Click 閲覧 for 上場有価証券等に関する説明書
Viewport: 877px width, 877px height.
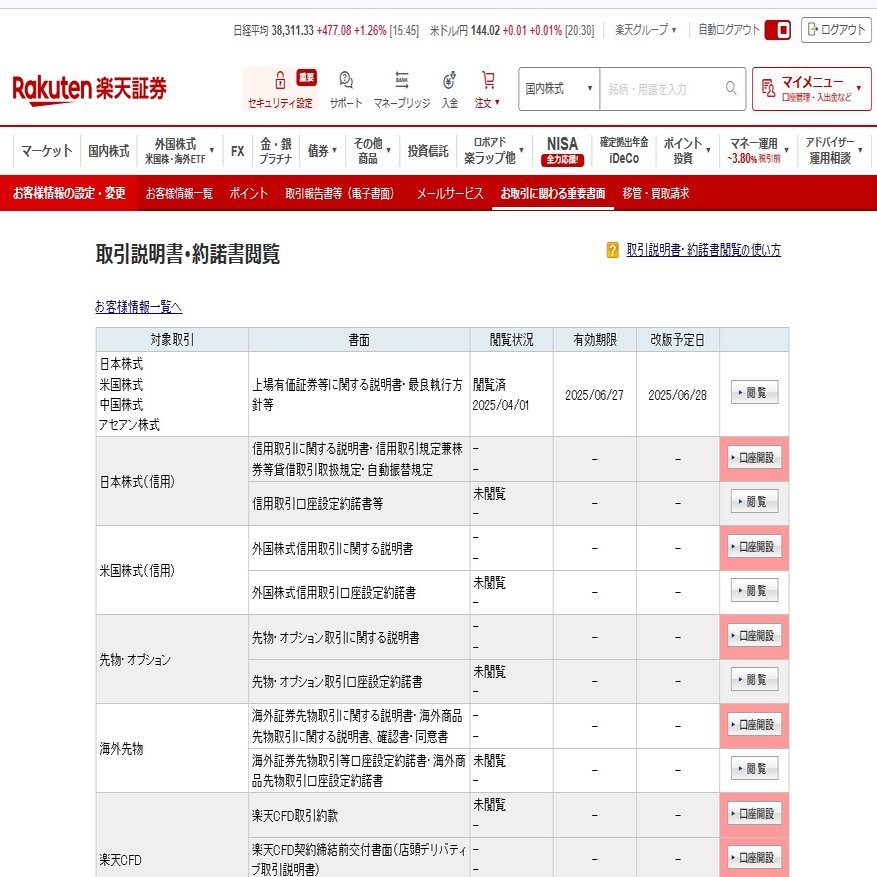tap(754, 393)
